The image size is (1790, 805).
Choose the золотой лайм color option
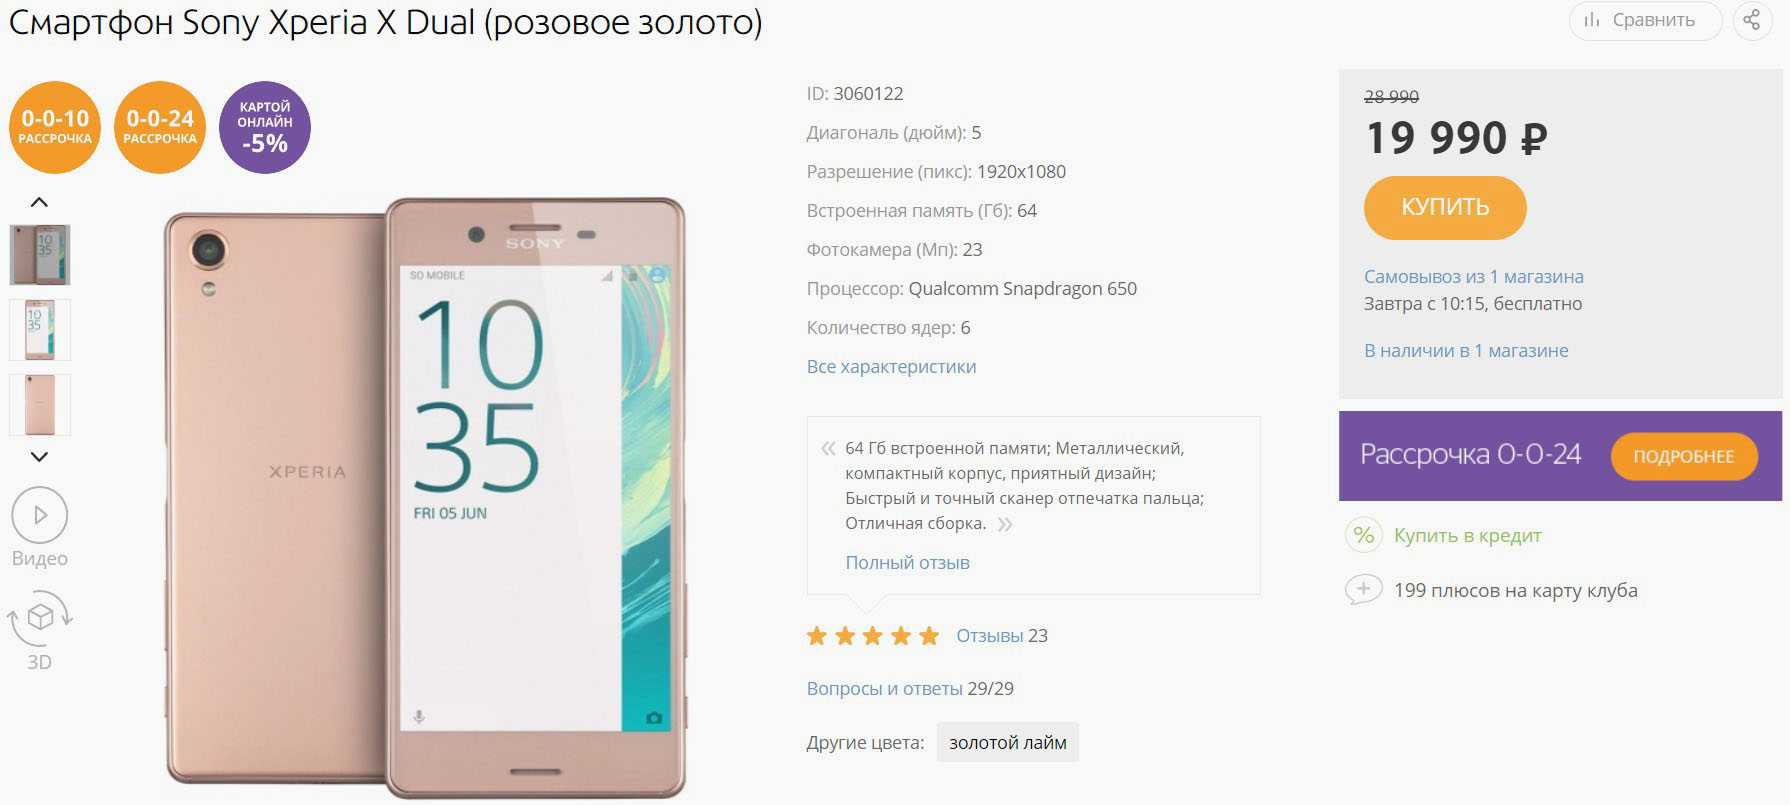pyautogui.click(x=1007, y=742)
